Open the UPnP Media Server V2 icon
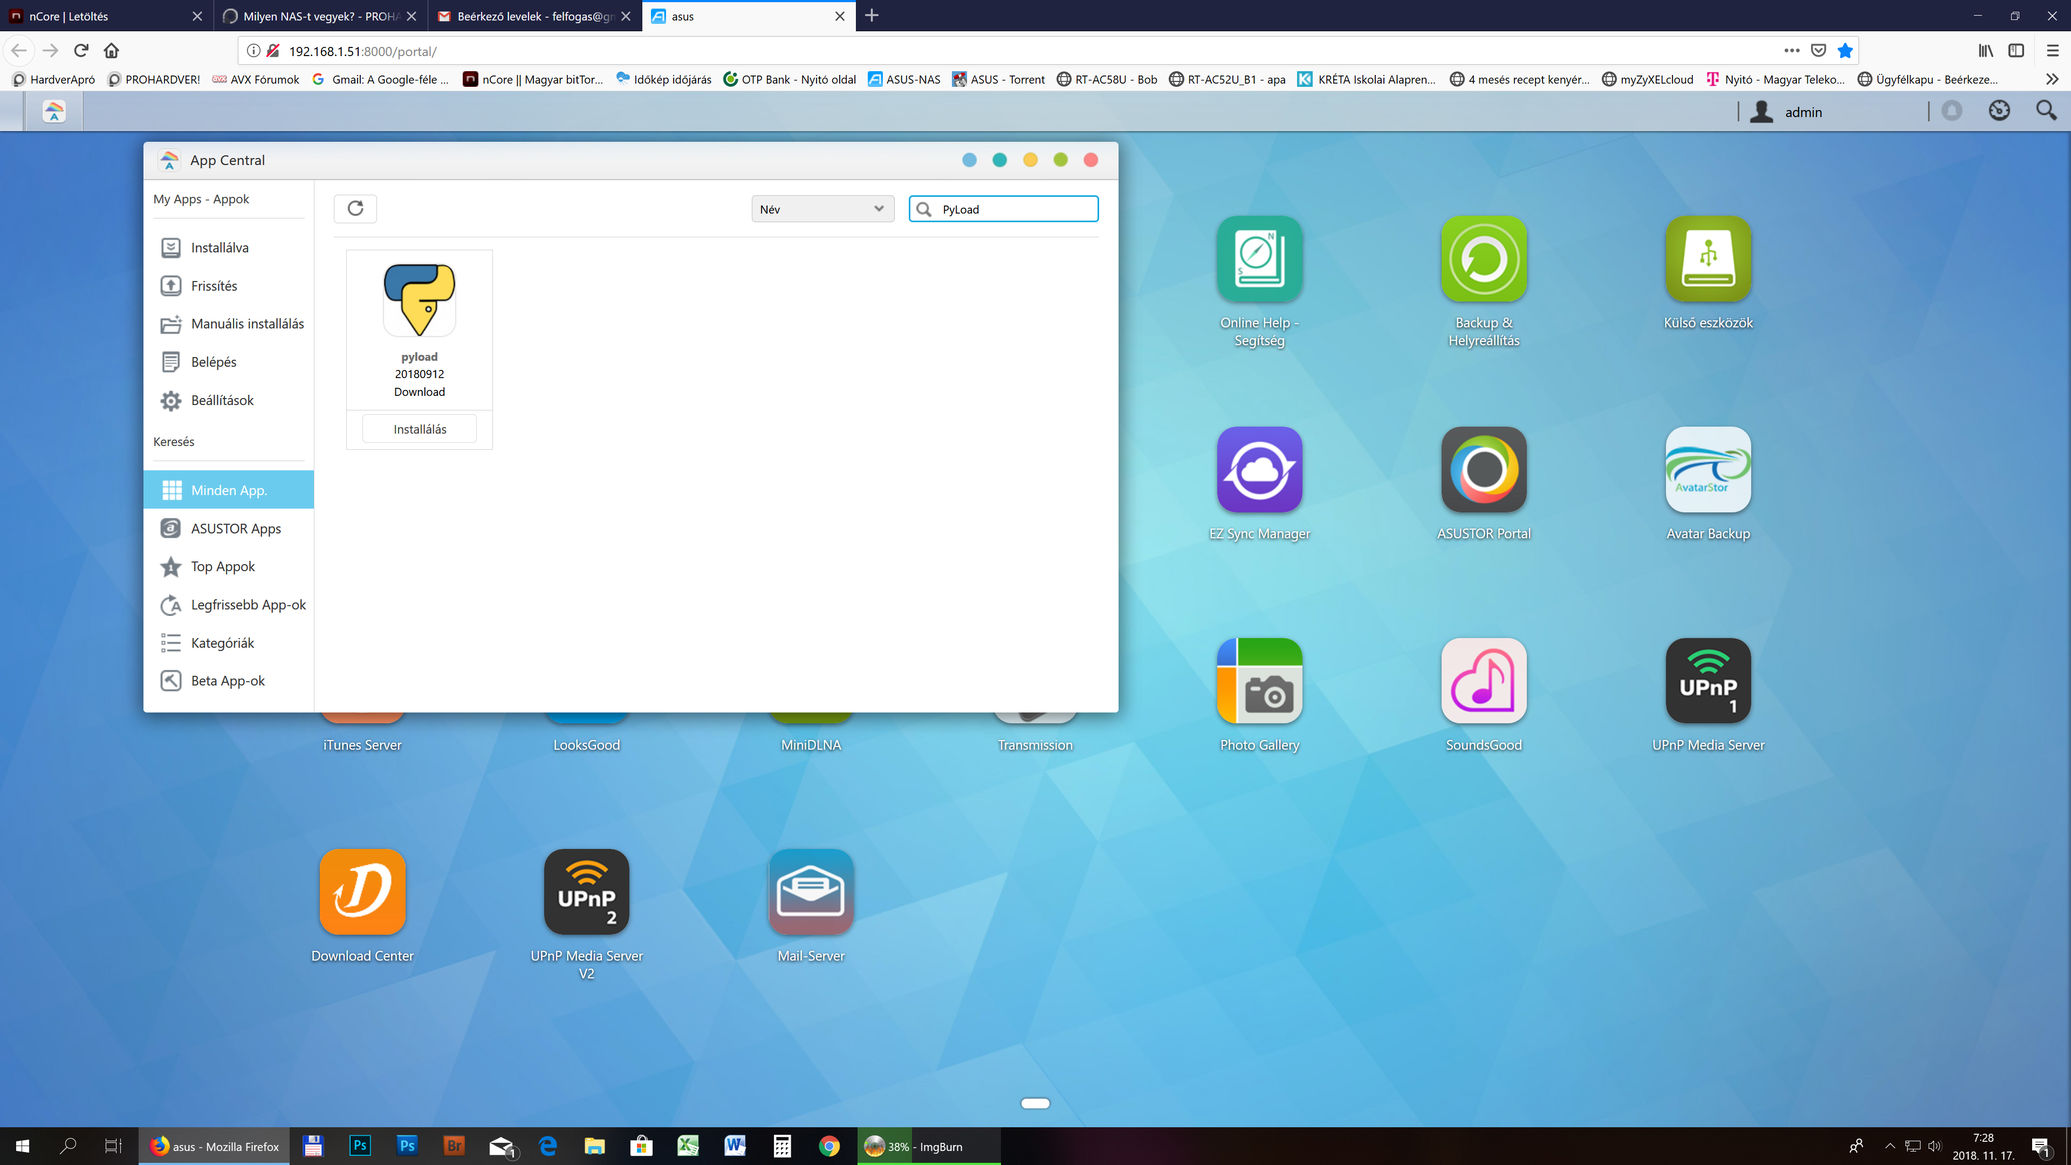This screenshot has height=1165, width=2071. [586, 891]
